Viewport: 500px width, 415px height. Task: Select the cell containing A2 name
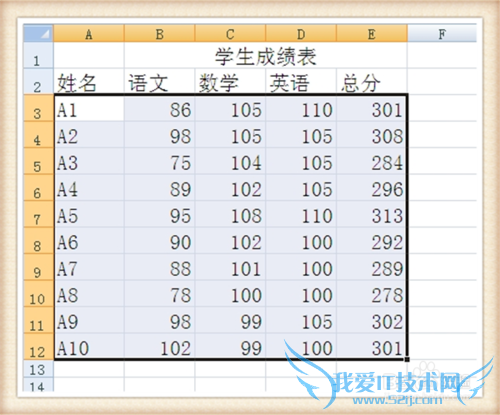(89, 134)
